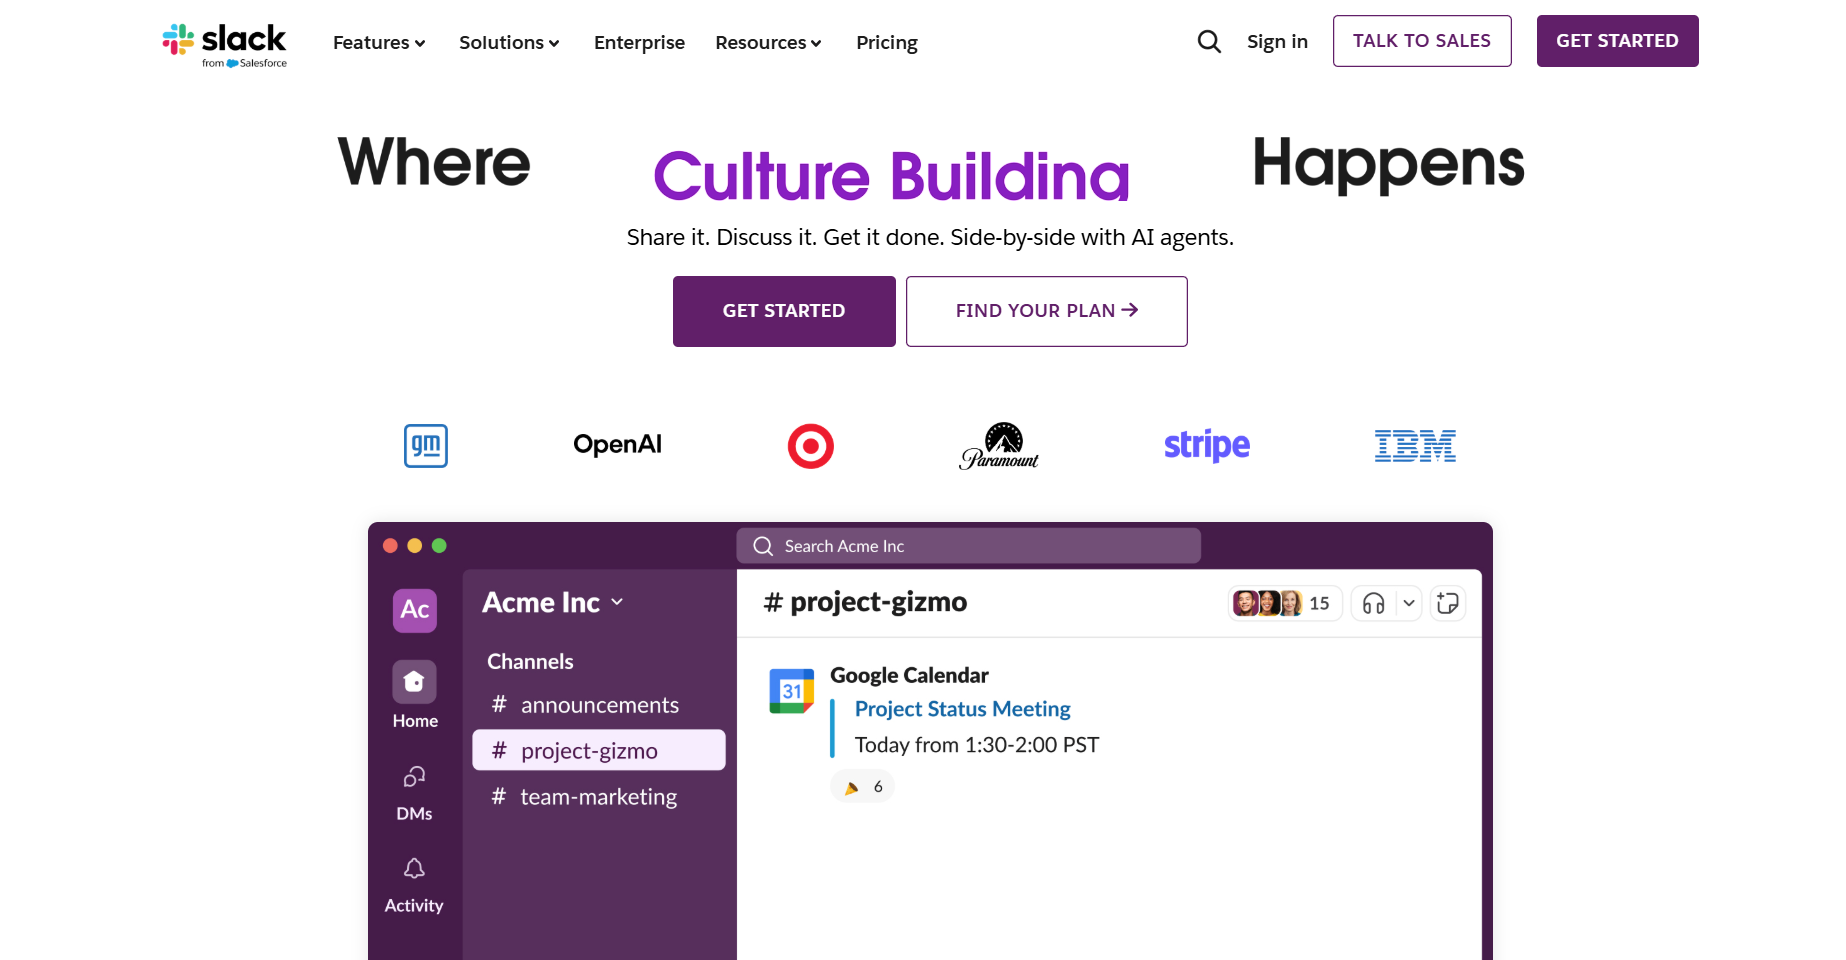Click the Google Calendar app icon
The image size is (1846, 960).
(x=791, y=691)
